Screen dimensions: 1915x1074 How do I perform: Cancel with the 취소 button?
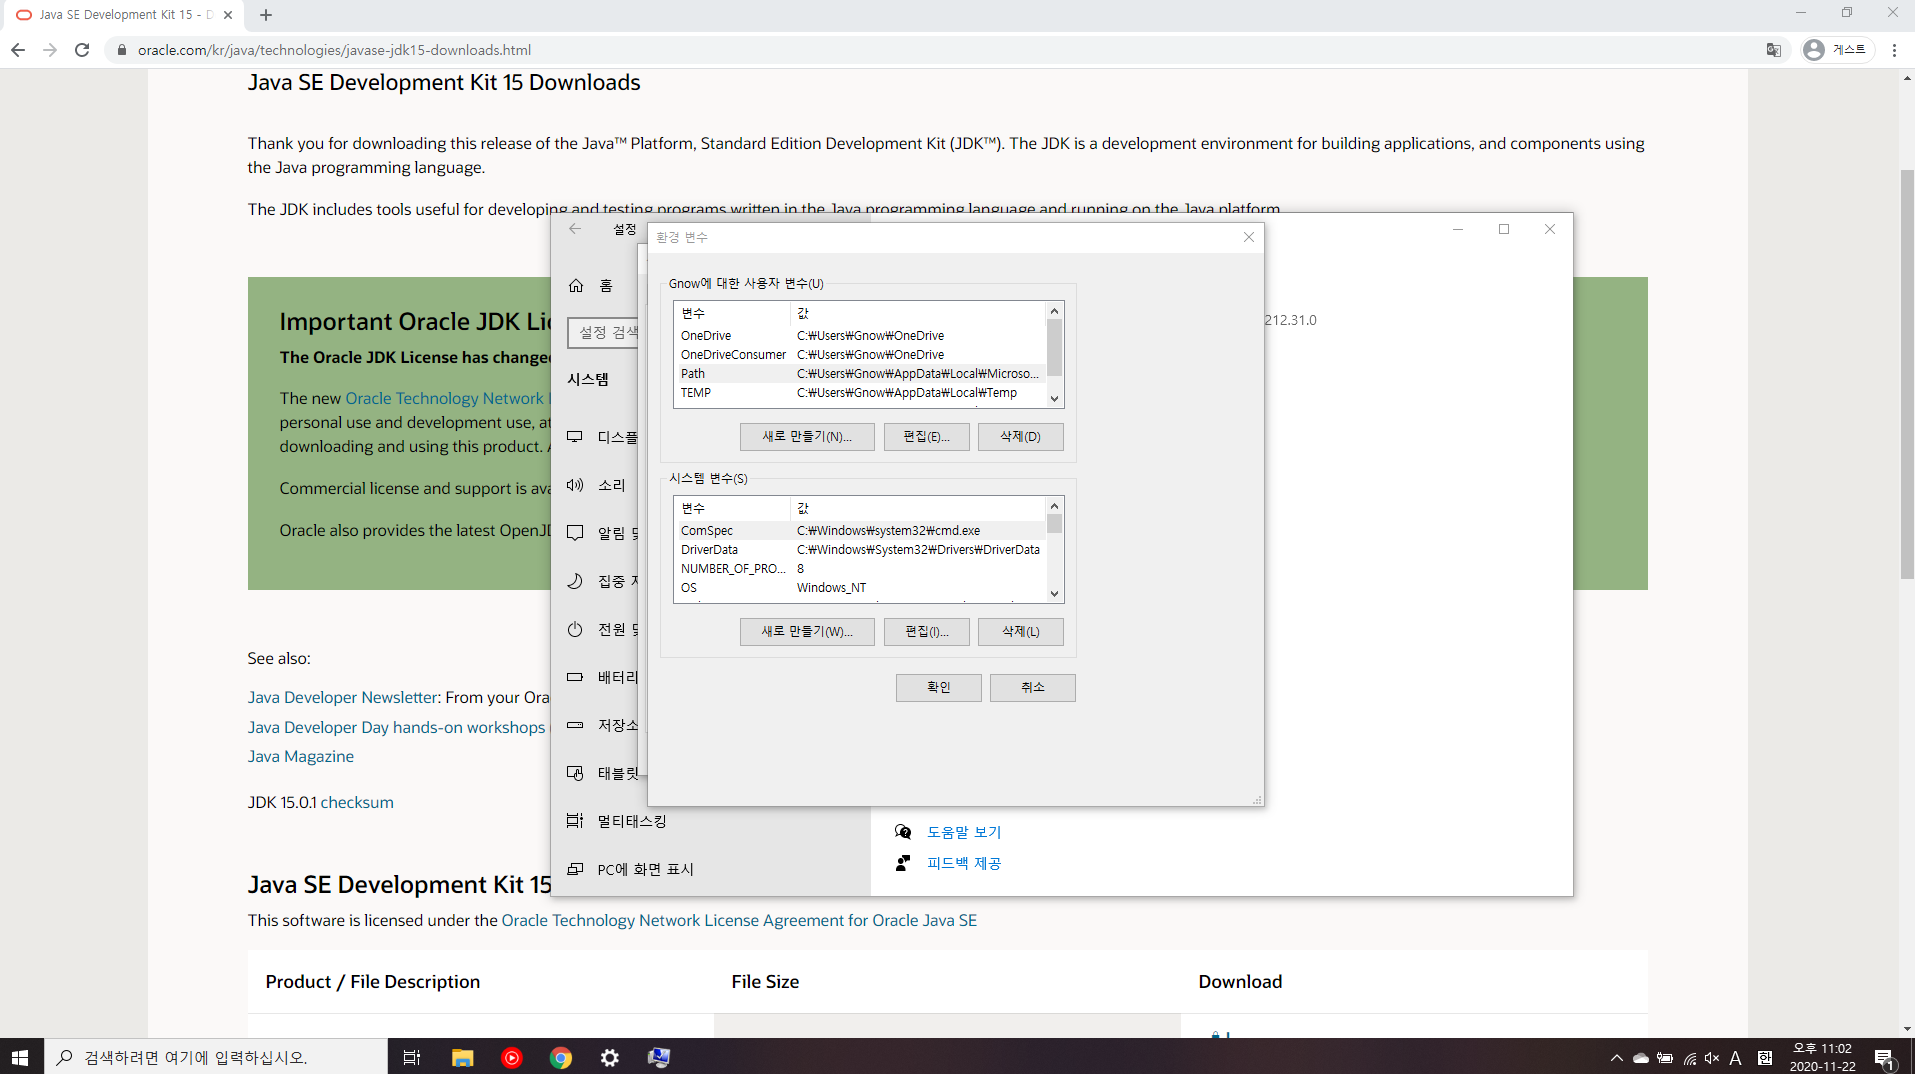click(x=1032, y=688)
